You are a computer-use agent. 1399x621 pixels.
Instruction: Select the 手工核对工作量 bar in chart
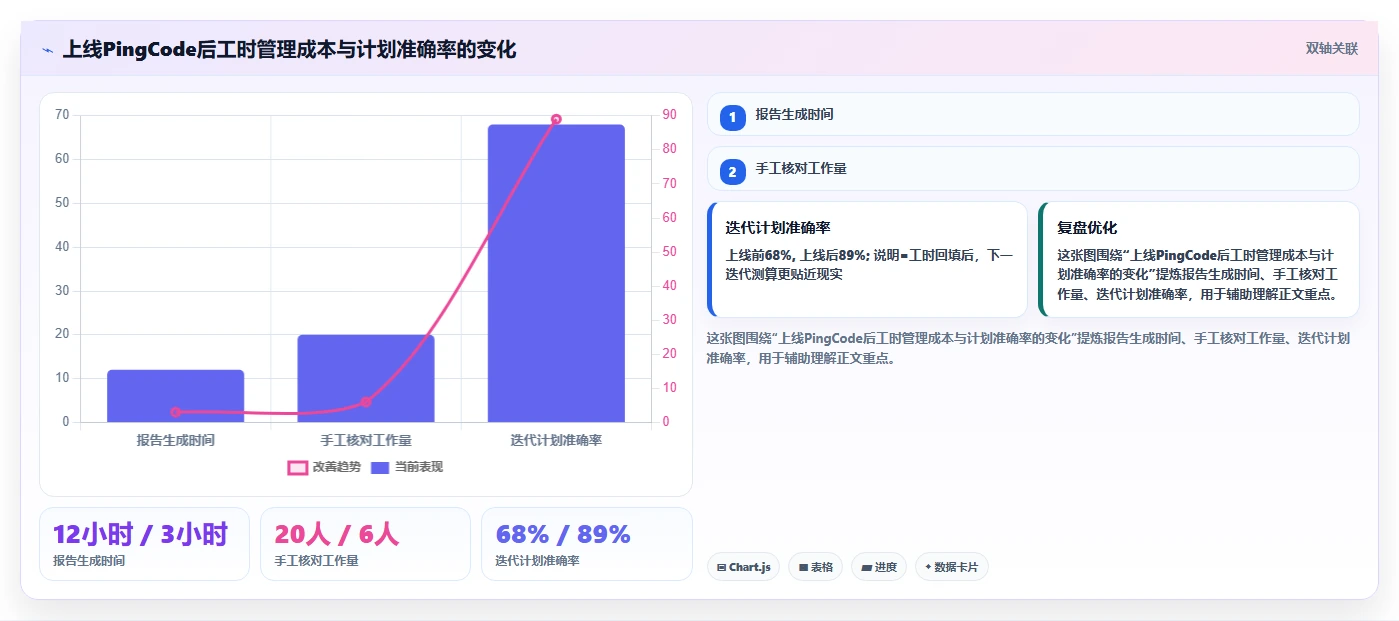[366, 378]
